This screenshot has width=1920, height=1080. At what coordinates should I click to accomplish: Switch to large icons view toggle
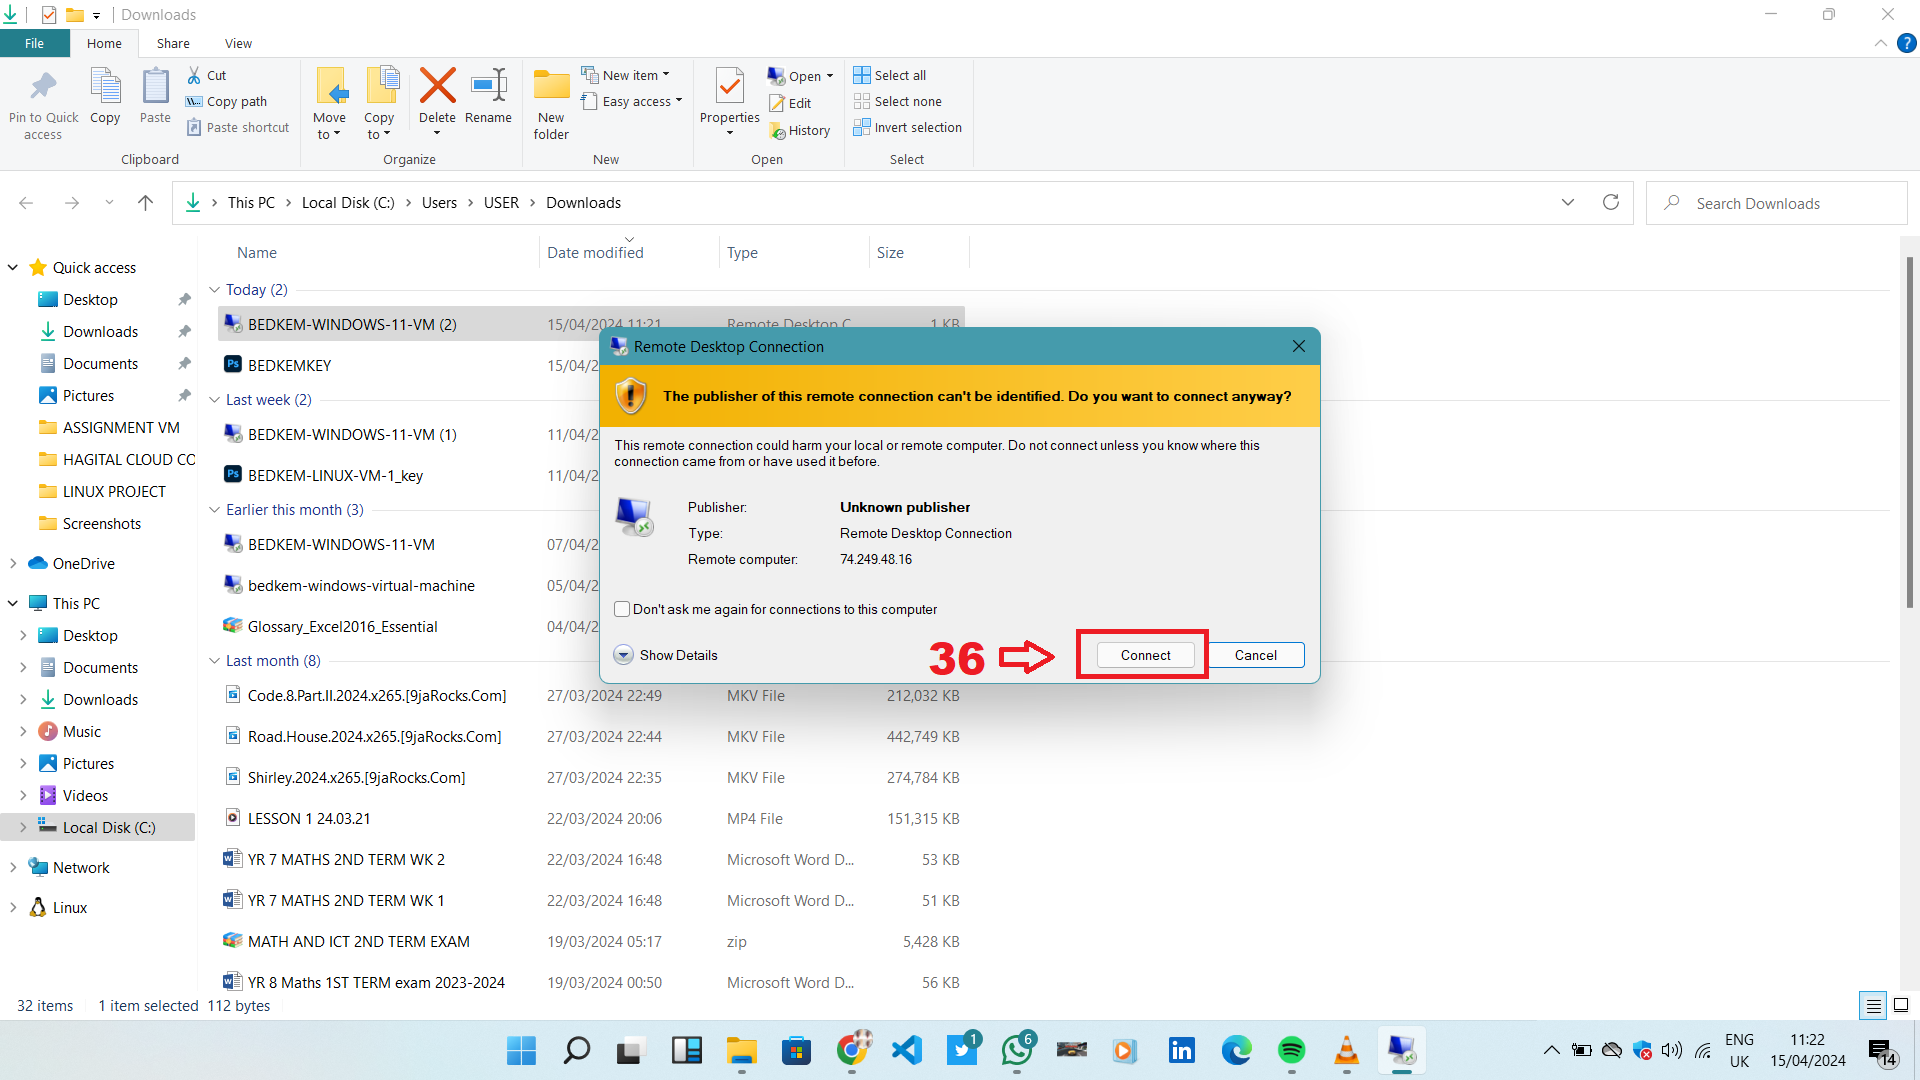pos(1901,1005)
